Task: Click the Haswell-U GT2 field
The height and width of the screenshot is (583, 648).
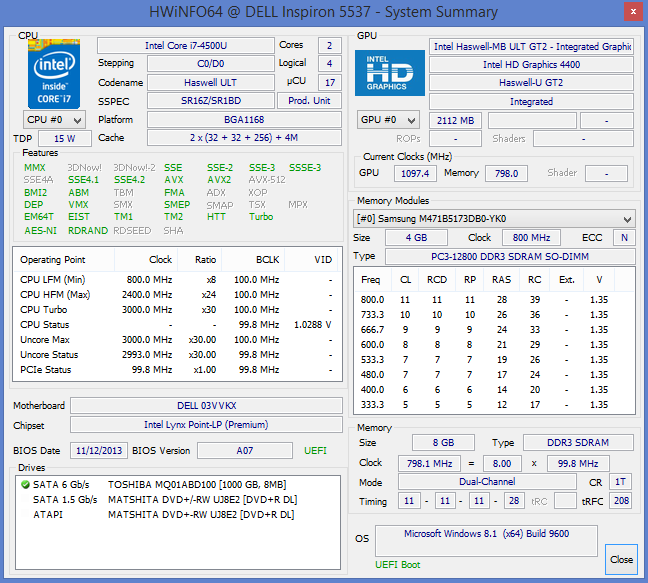Action: click(x=531, y=83)
